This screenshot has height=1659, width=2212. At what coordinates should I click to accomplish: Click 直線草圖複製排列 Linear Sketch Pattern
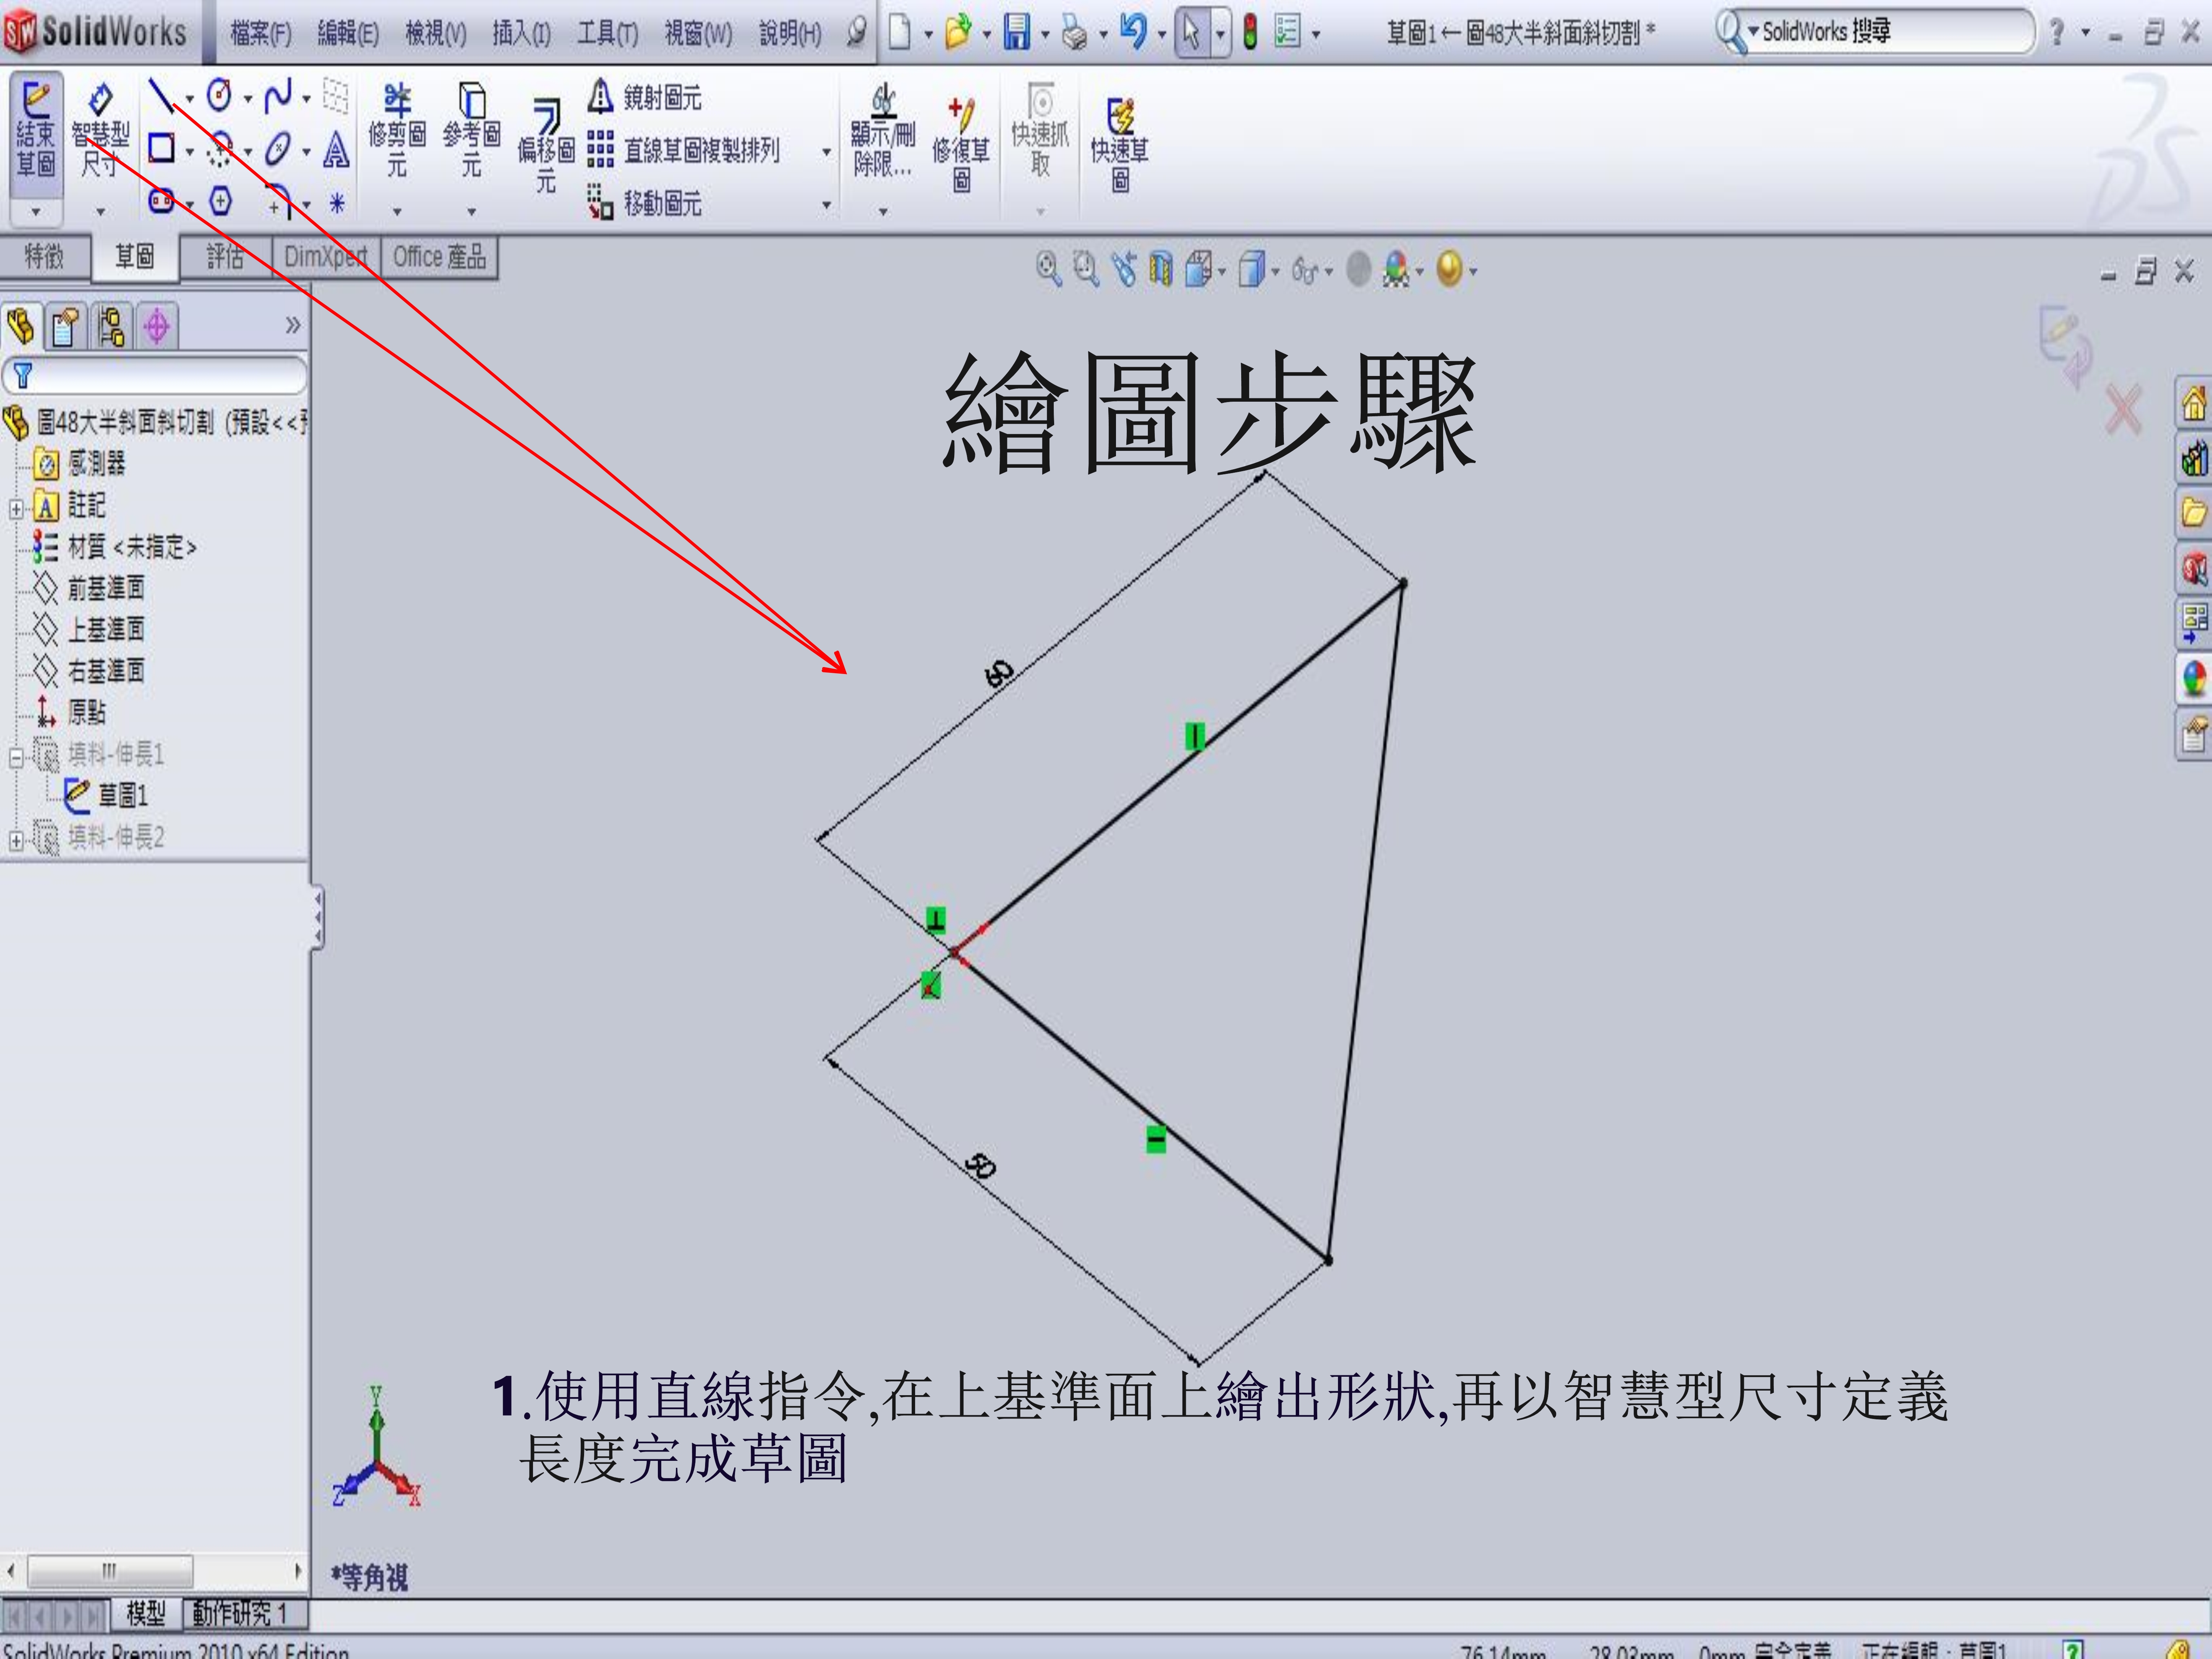click(x=683, y=150)
